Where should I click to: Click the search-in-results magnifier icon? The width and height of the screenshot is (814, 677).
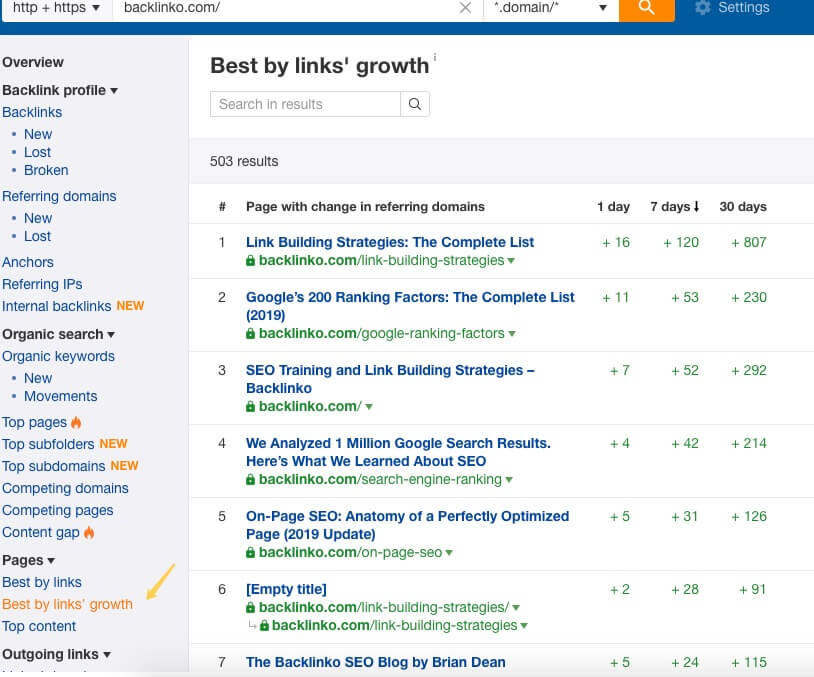click(x=414, y=104)
